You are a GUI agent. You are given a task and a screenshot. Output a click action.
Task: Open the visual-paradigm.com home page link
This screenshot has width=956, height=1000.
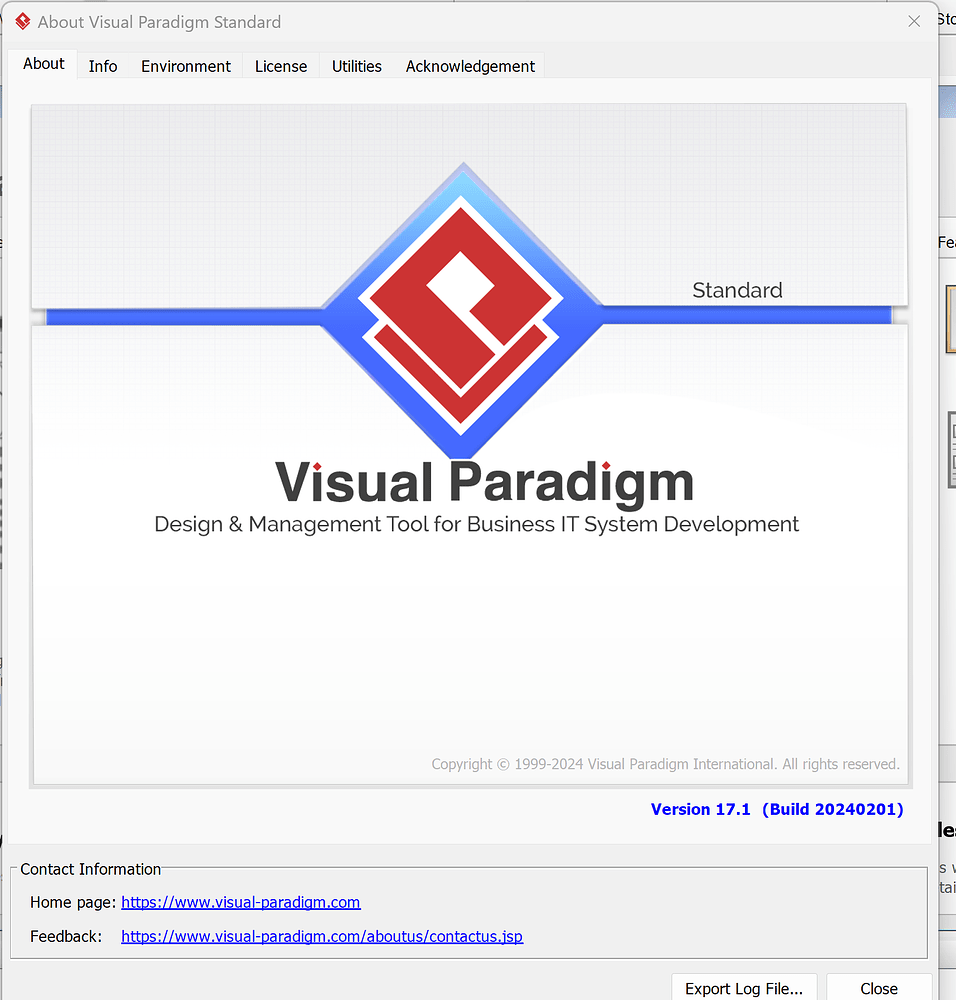click(240, 902)
